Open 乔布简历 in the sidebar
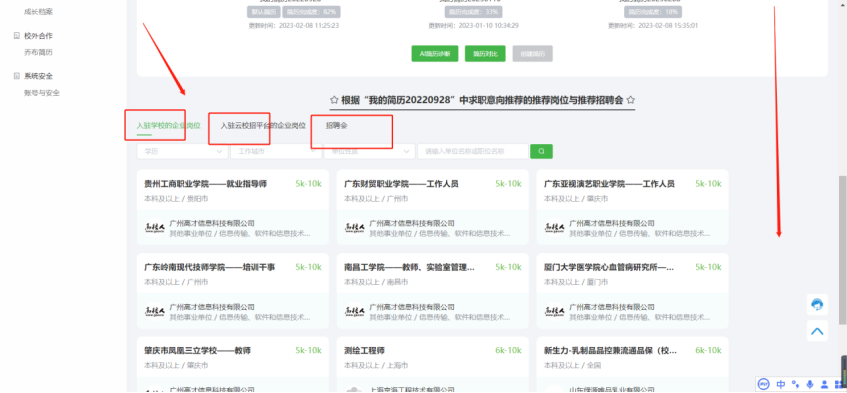 tap(38, 52)
